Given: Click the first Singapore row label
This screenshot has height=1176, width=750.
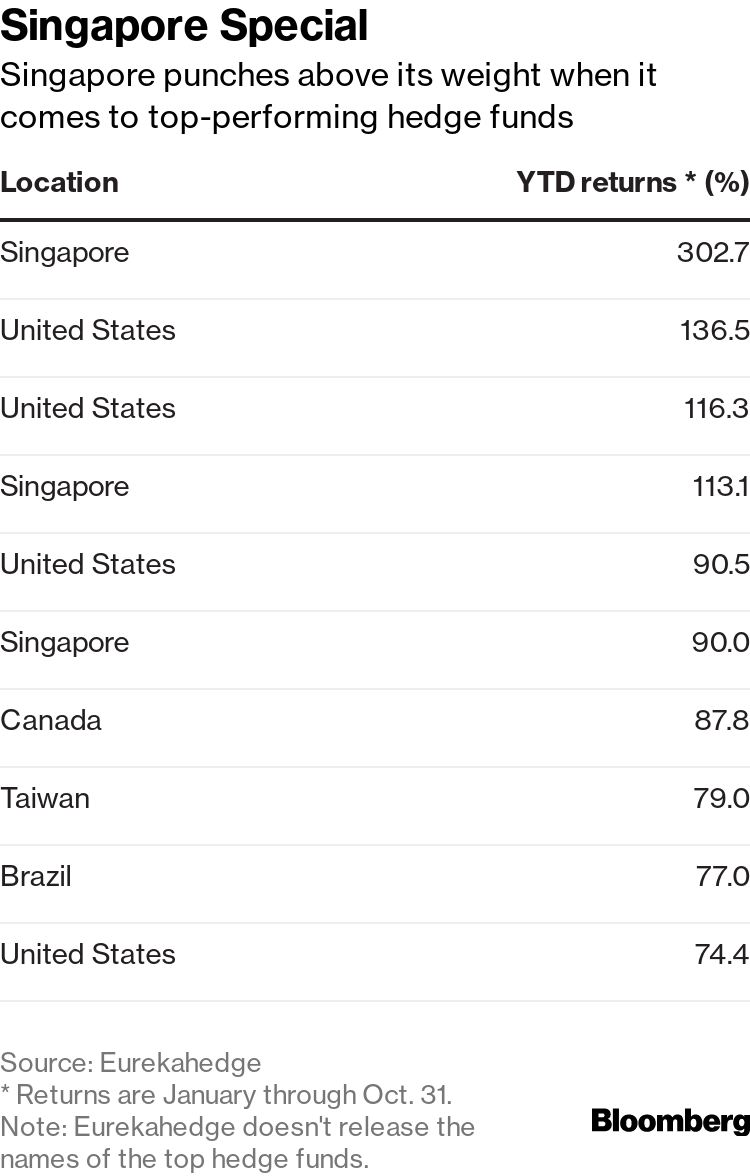Looking at the screenshot, I should pos(64,254).
